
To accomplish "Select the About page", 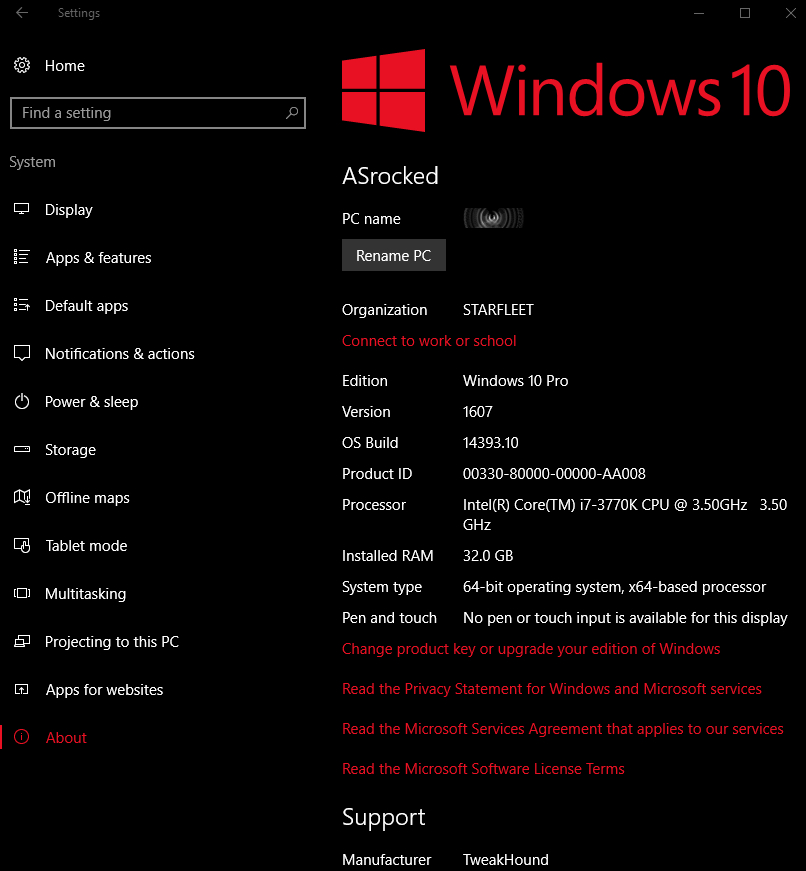I will point(67,738).
